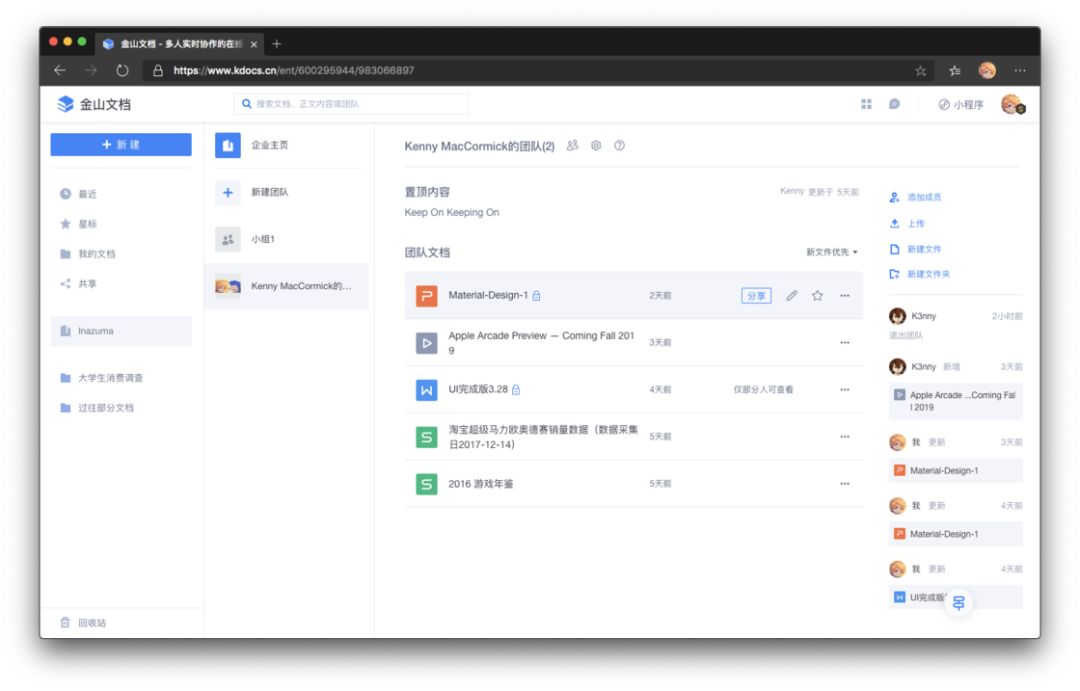1080x691 pixels.
Task: Click the blue 新建 button
Action: click(121, 145)
